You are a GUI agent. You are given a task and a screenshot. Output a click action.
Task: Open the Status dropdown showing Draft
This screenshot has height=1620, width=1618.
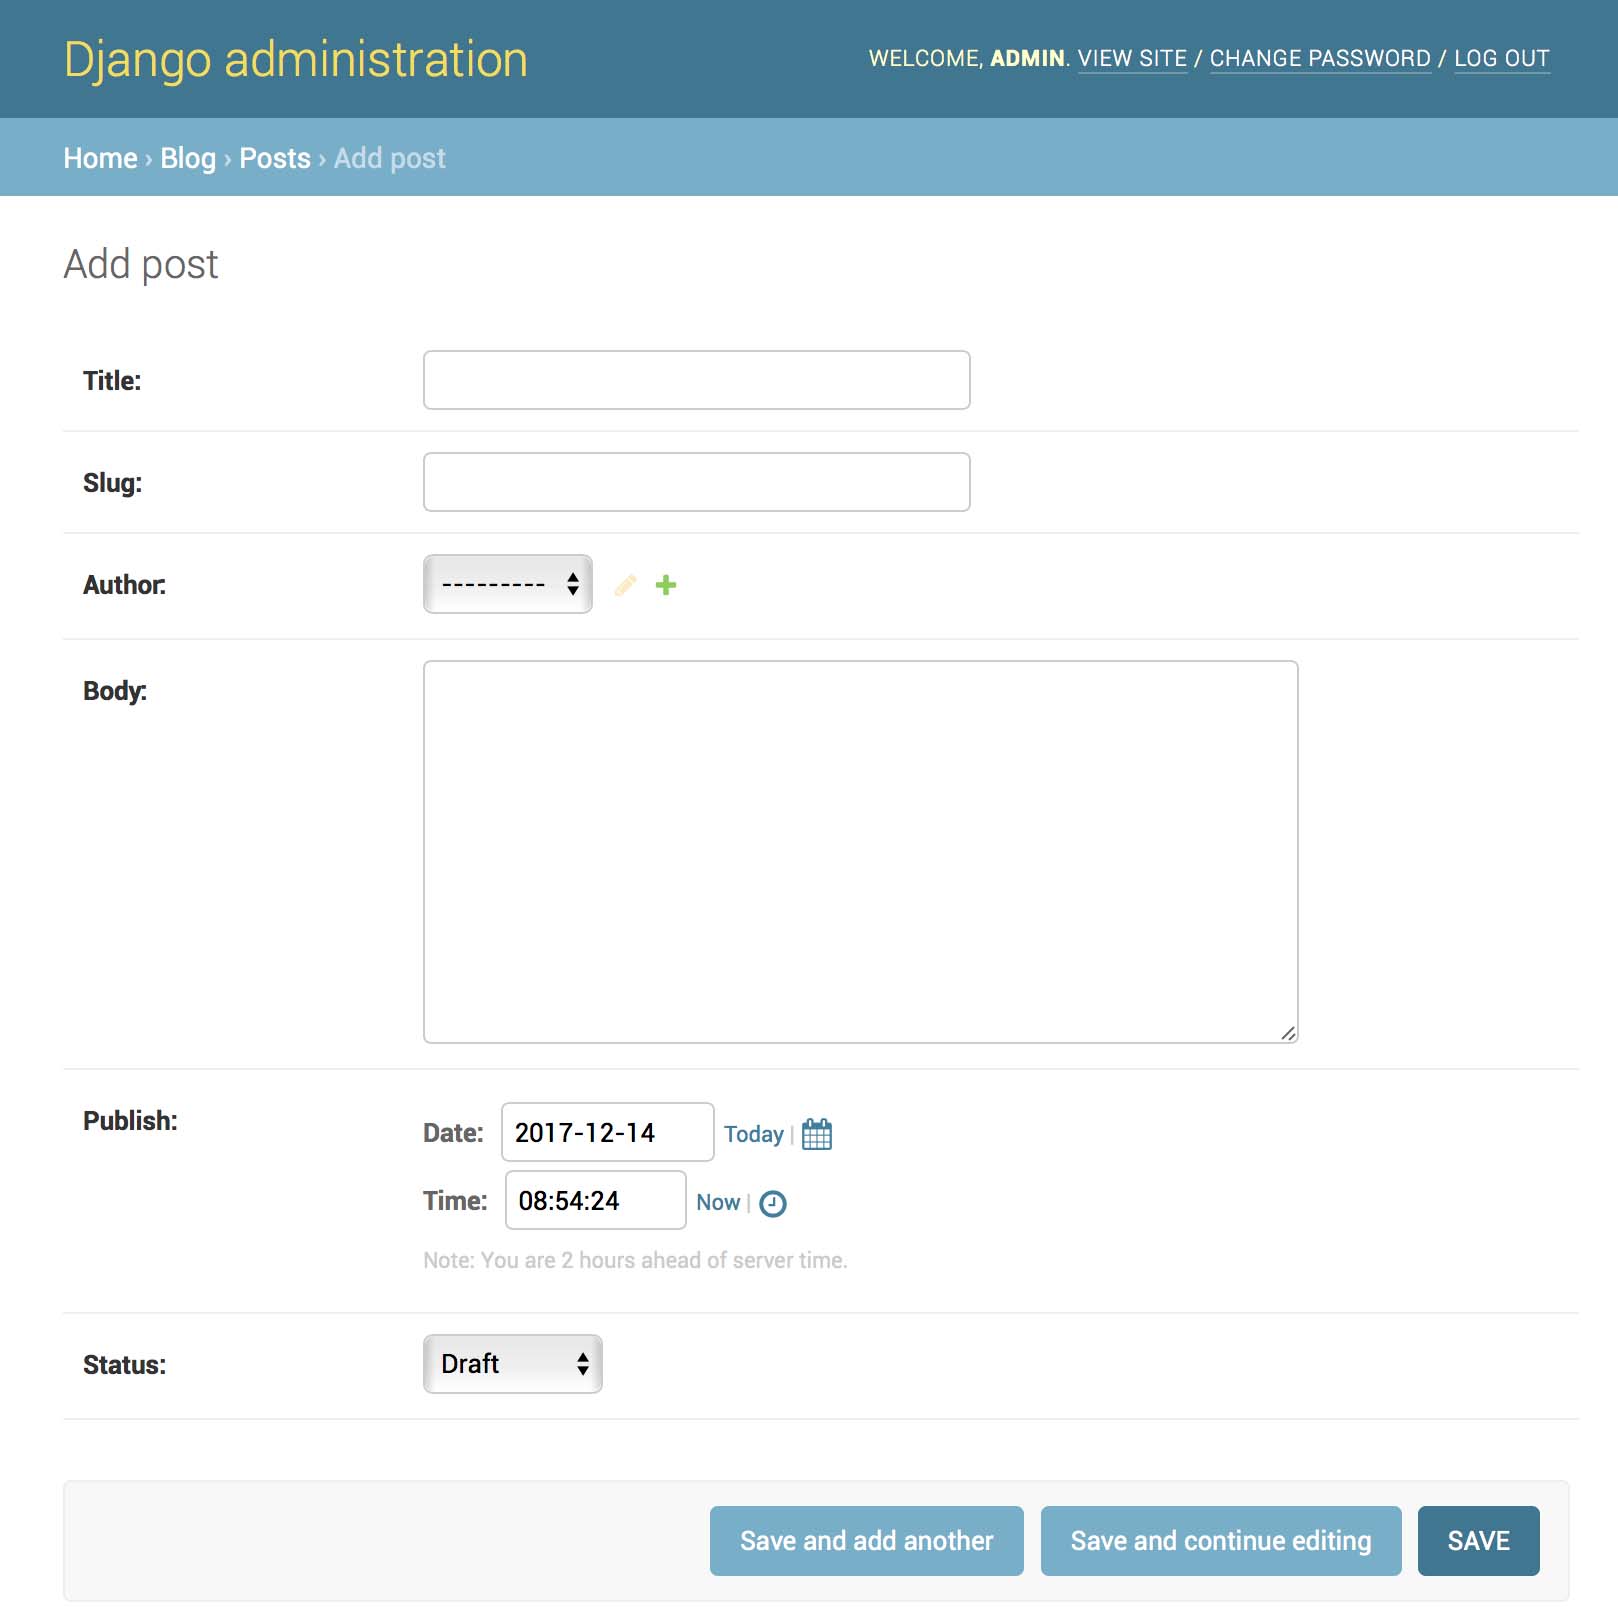(x=512, y=1364)
